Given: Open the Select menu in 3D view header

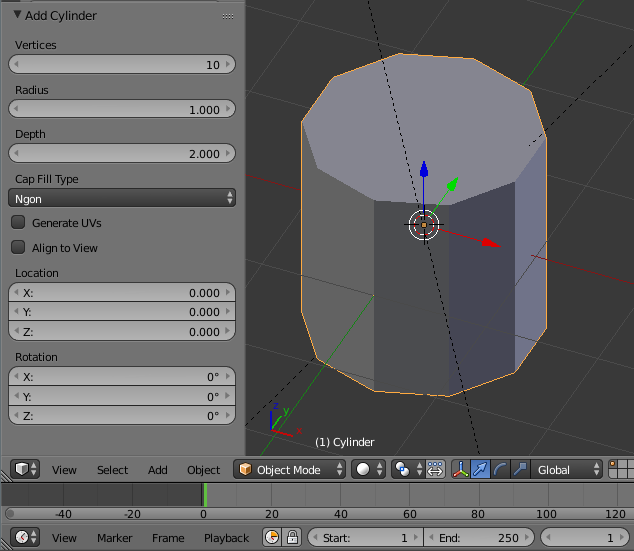Looking at the screenshot, I should (x=112, y=469).
